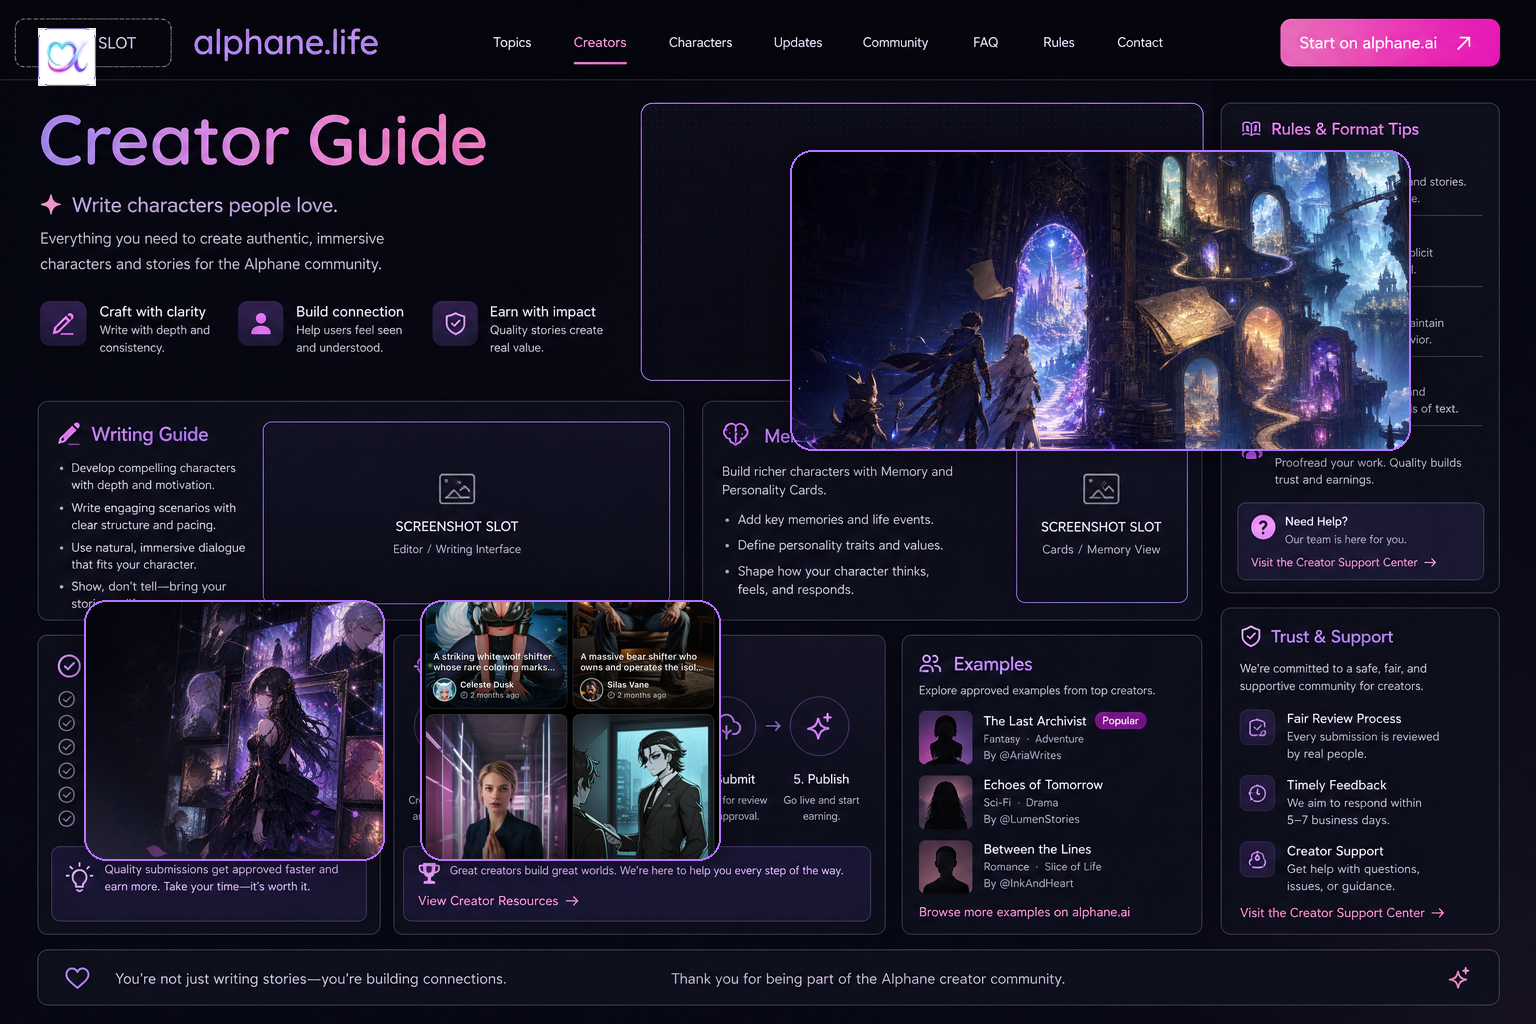Click the Examples people icon
The width and height of the screenshot is (1536, 1024).
pos(930,664)
